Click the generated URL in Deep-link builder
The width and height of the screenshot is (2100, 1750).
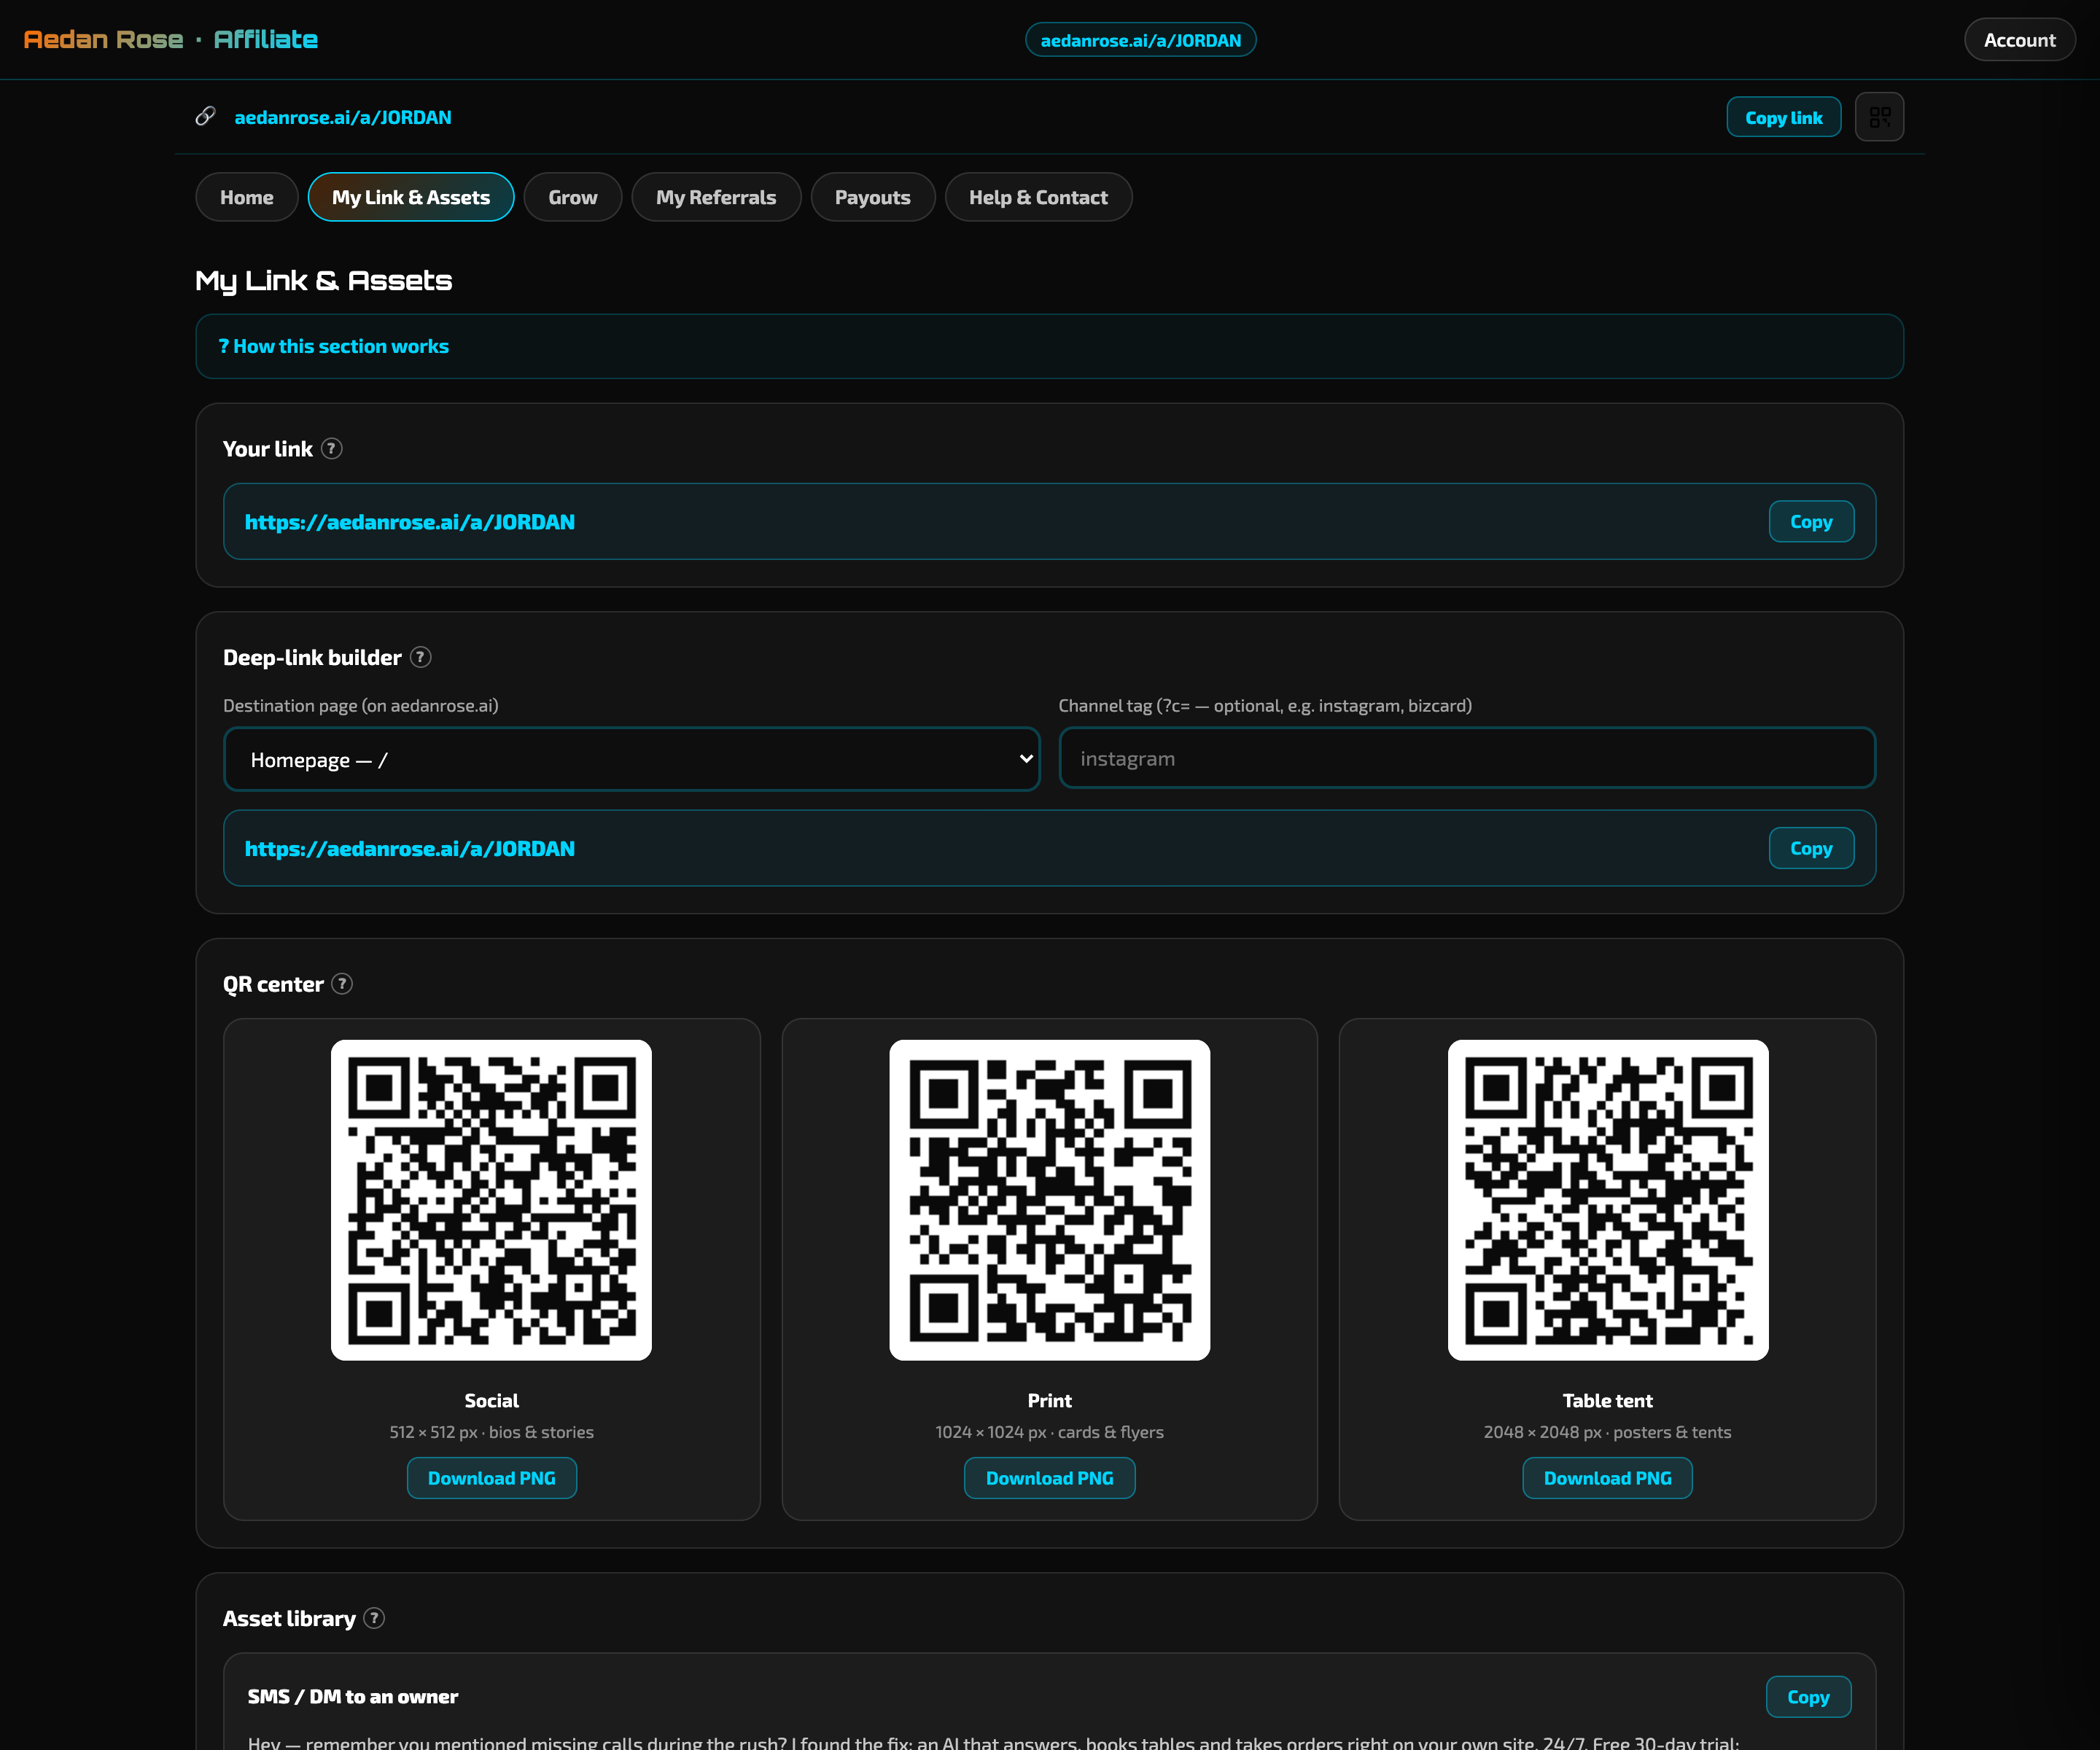click(410, 849)
